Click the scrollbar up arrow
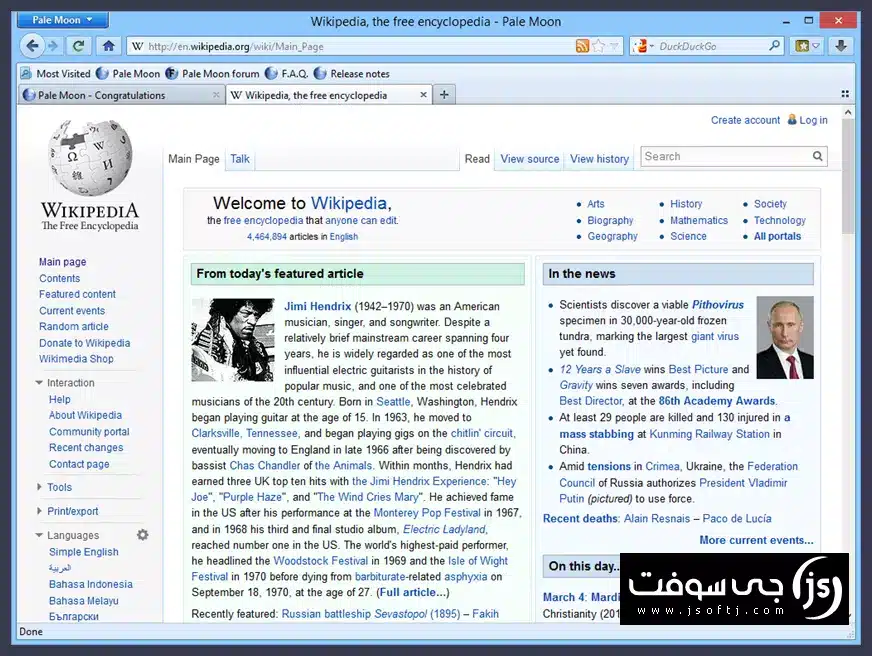This screenshot has height=656, width=872. 848,112
